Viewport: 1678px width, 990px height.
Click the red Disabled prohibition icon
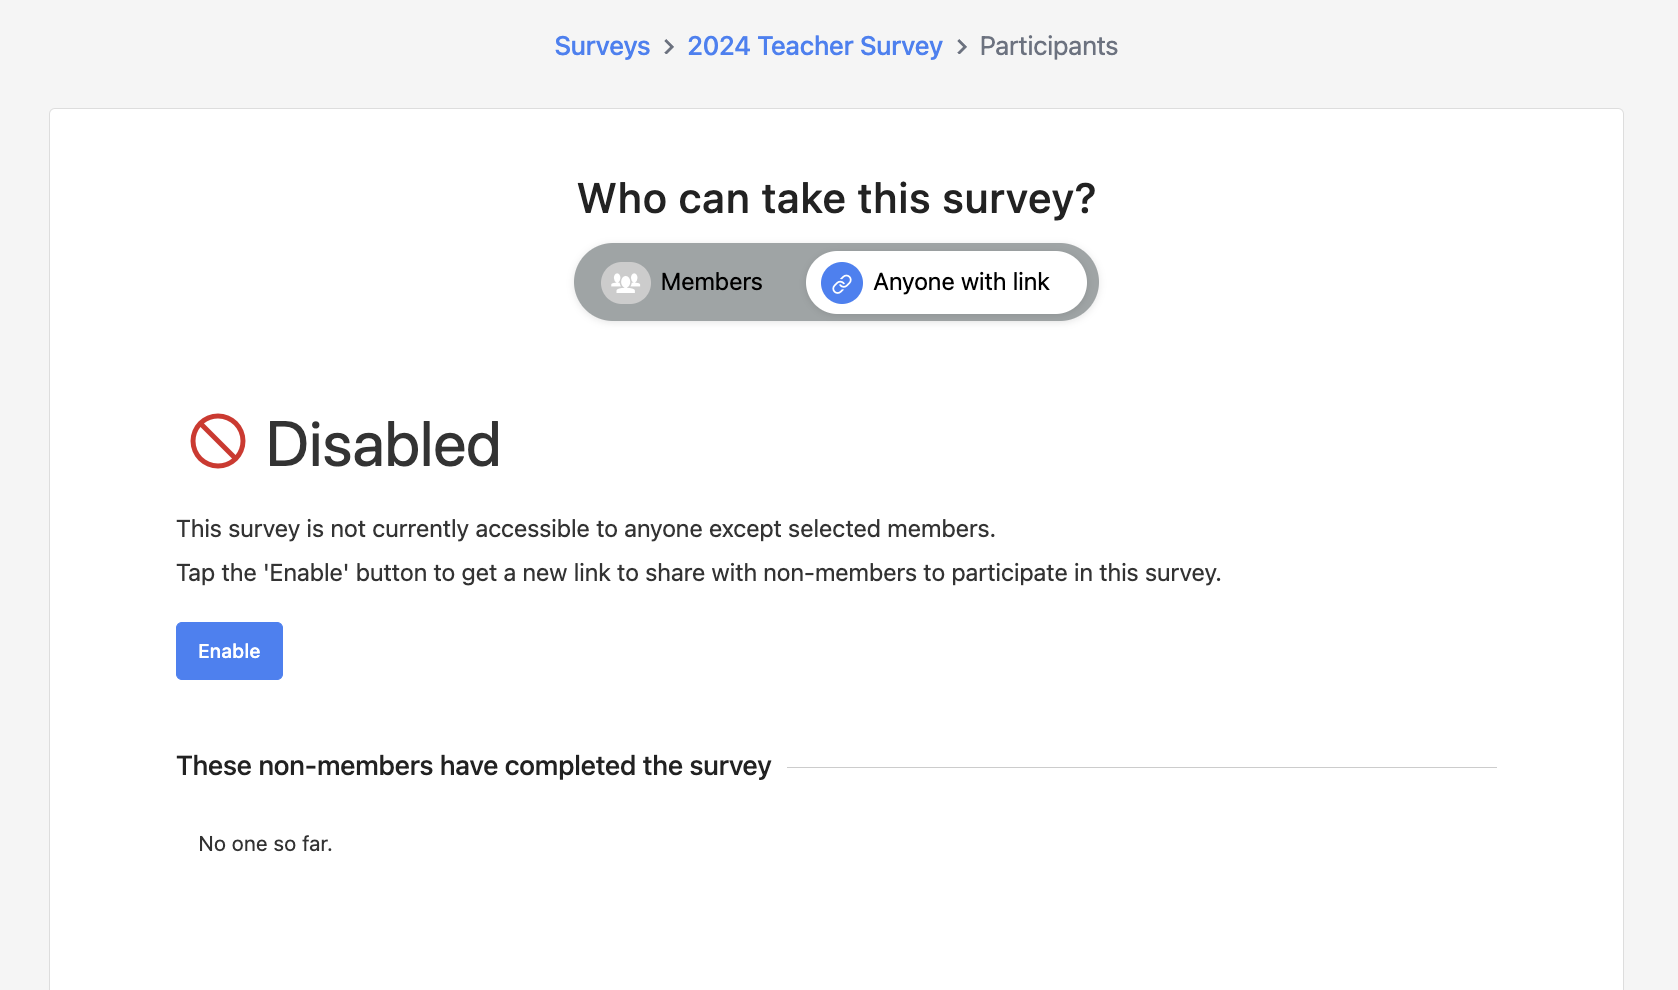point(218,441)
